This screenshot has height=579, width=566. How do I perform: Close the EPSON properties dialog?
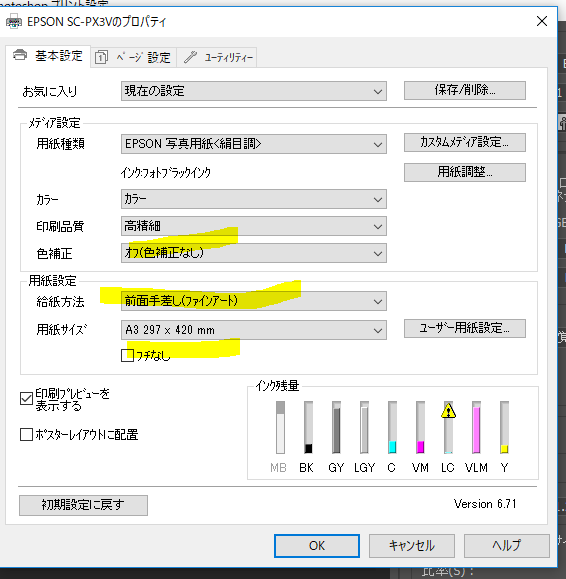point(542,21)
